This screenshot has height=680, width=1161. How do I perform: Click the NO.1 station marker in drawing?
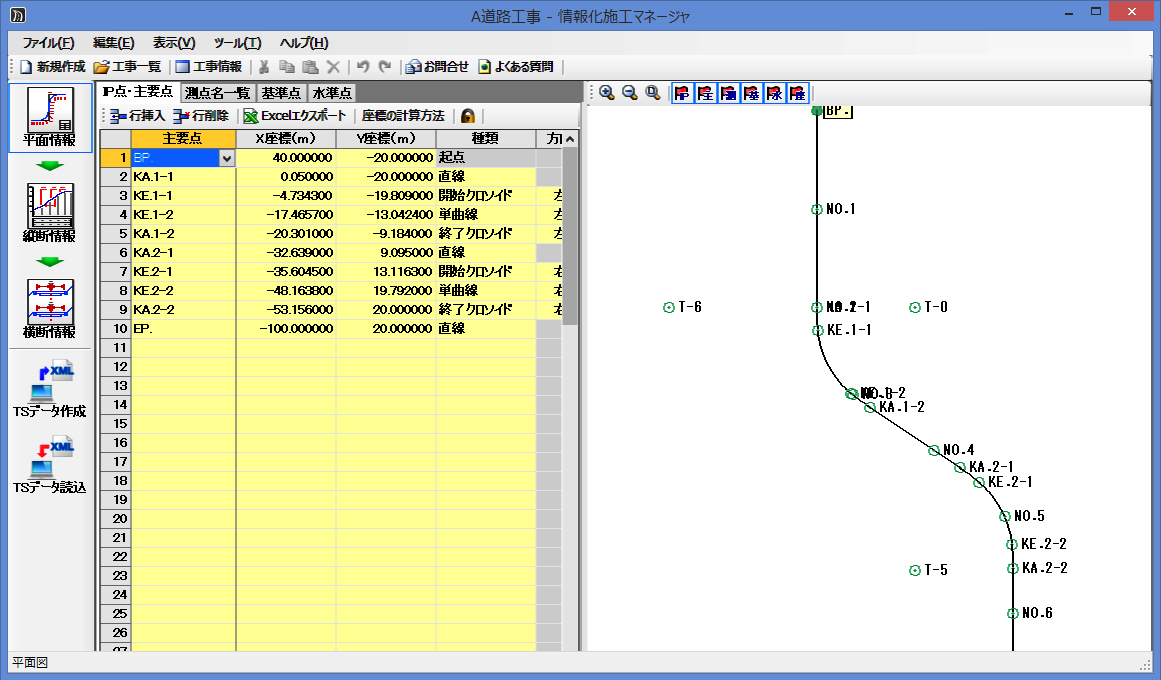[817, 210]
